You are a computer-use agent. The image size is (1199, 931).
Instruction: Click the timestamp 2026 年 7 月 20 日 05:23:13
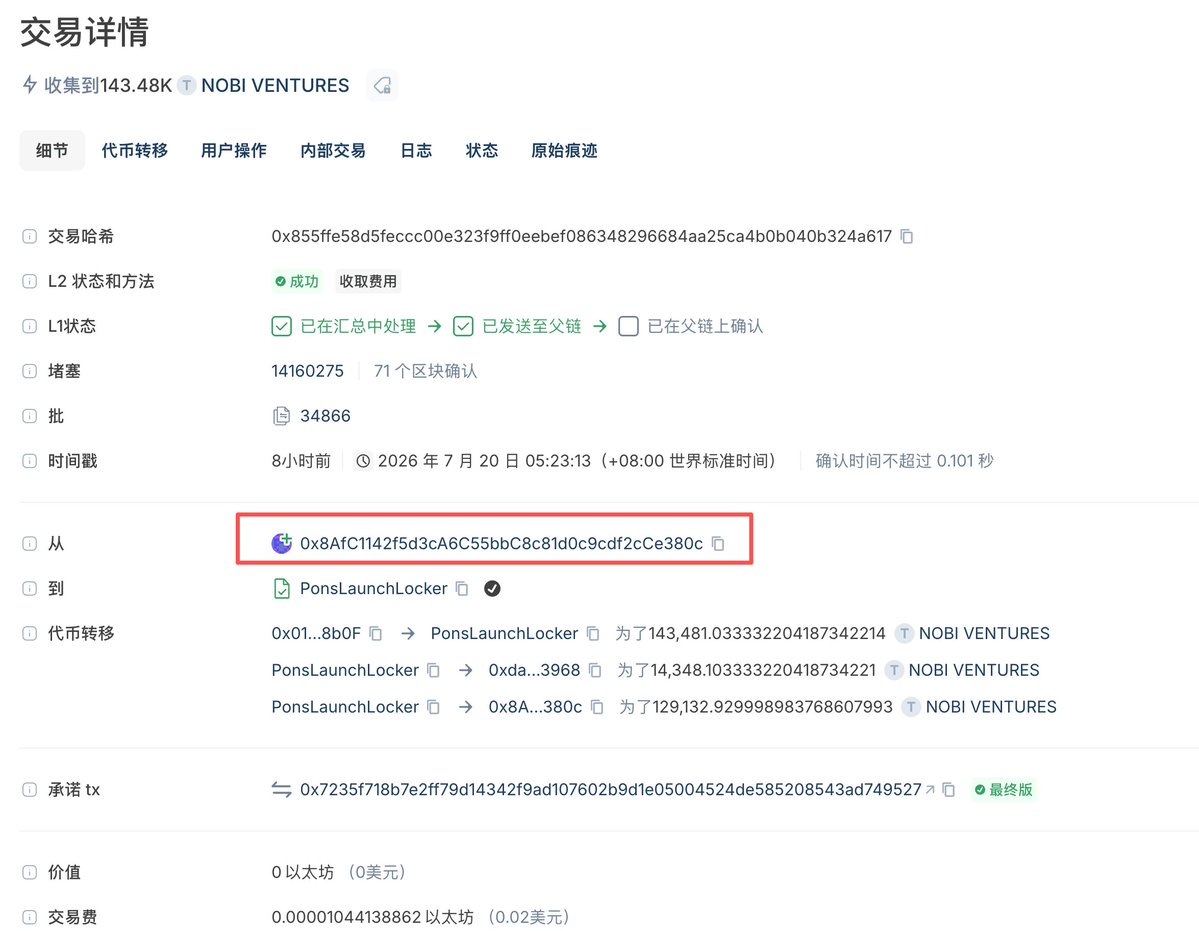coord(577,461)
